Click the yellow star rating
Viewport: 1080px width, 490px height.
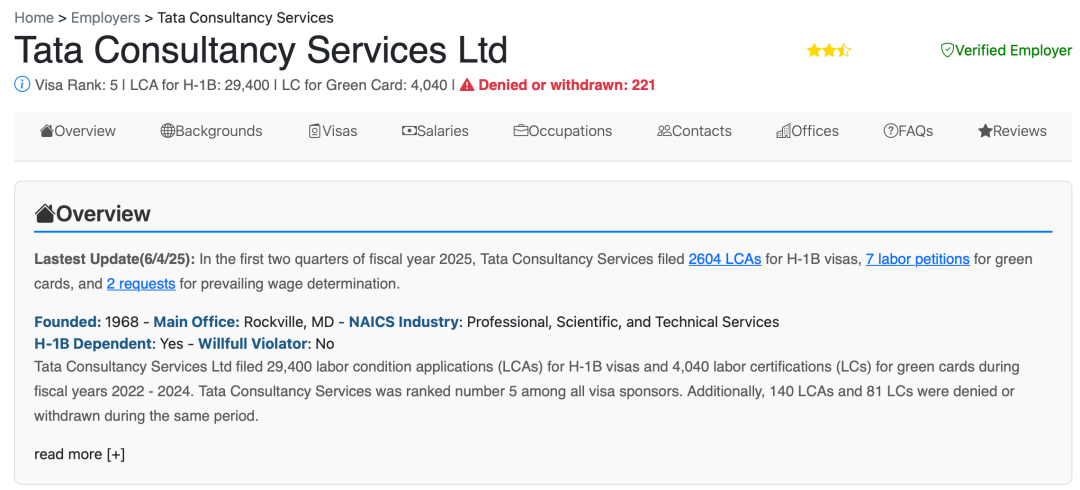click(x=829, y=50)
